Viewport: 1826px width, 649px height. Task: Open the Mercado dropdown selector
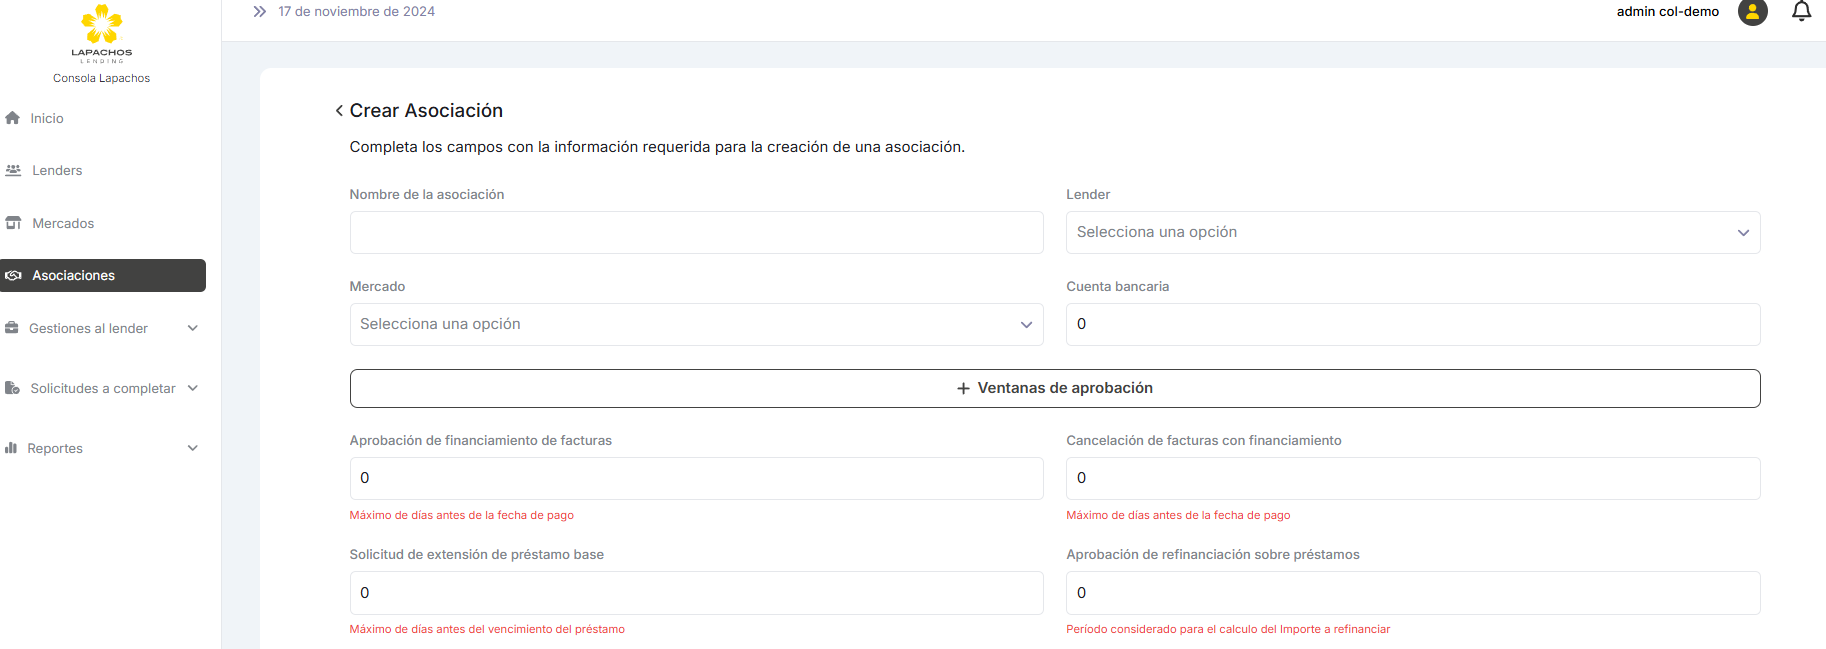[696, 324]
